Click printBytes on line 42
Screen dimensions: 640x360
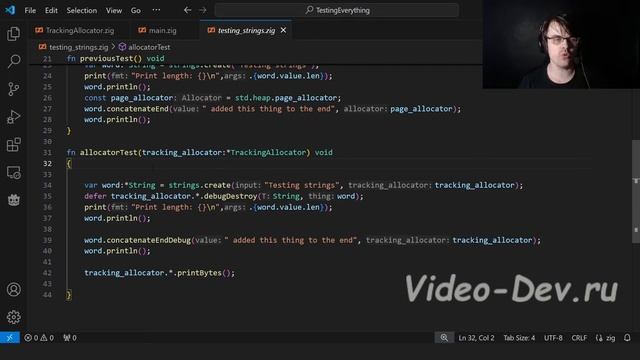200,273
